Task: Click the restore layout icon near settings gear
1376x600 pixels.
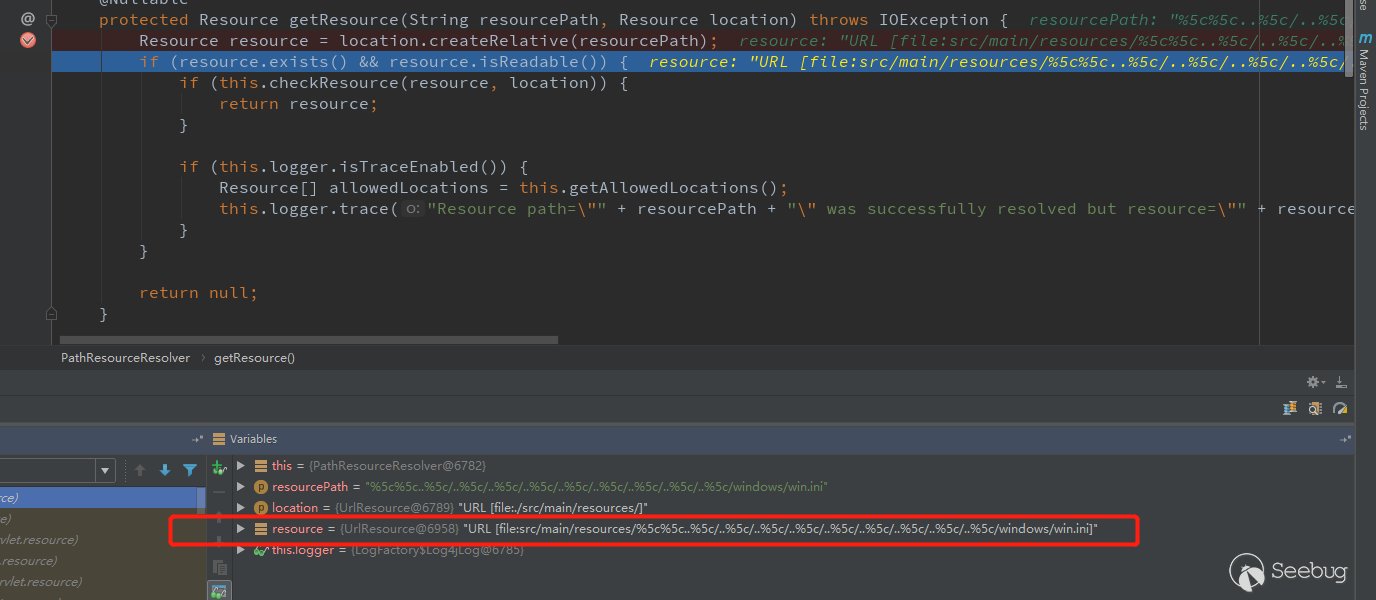Action: (x=1341, y=383)
